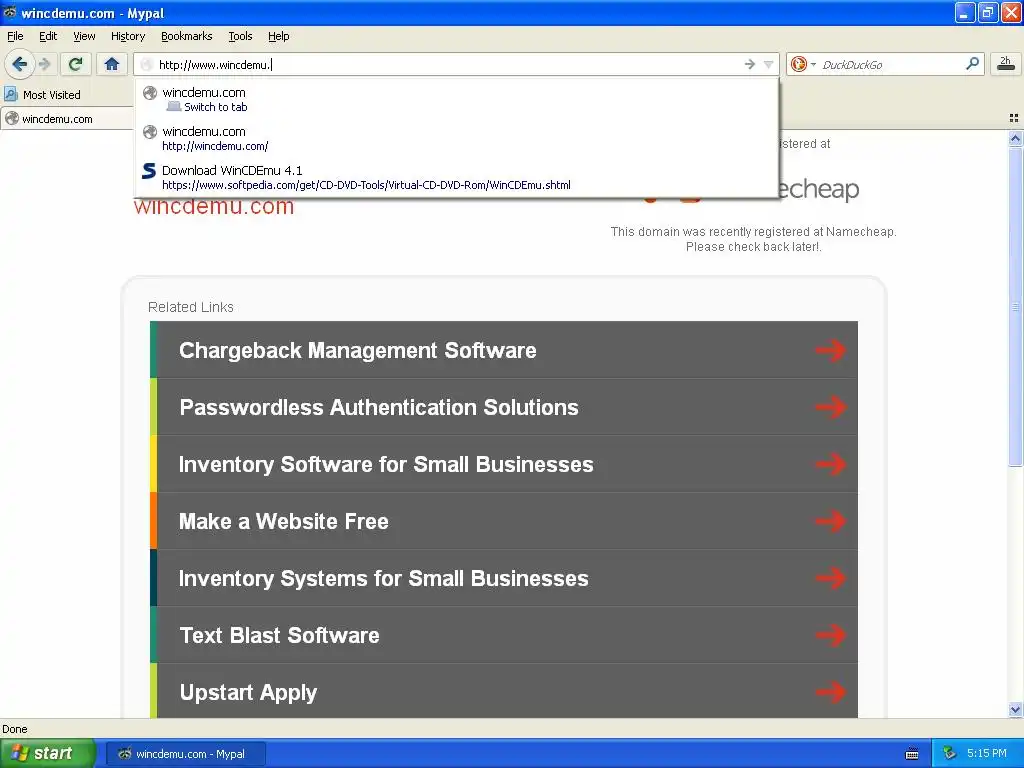The height and width of the screenshot is (768, 1024).
Task: Click the Softpedia S icon in suggestions
Action: coord(149,170)
